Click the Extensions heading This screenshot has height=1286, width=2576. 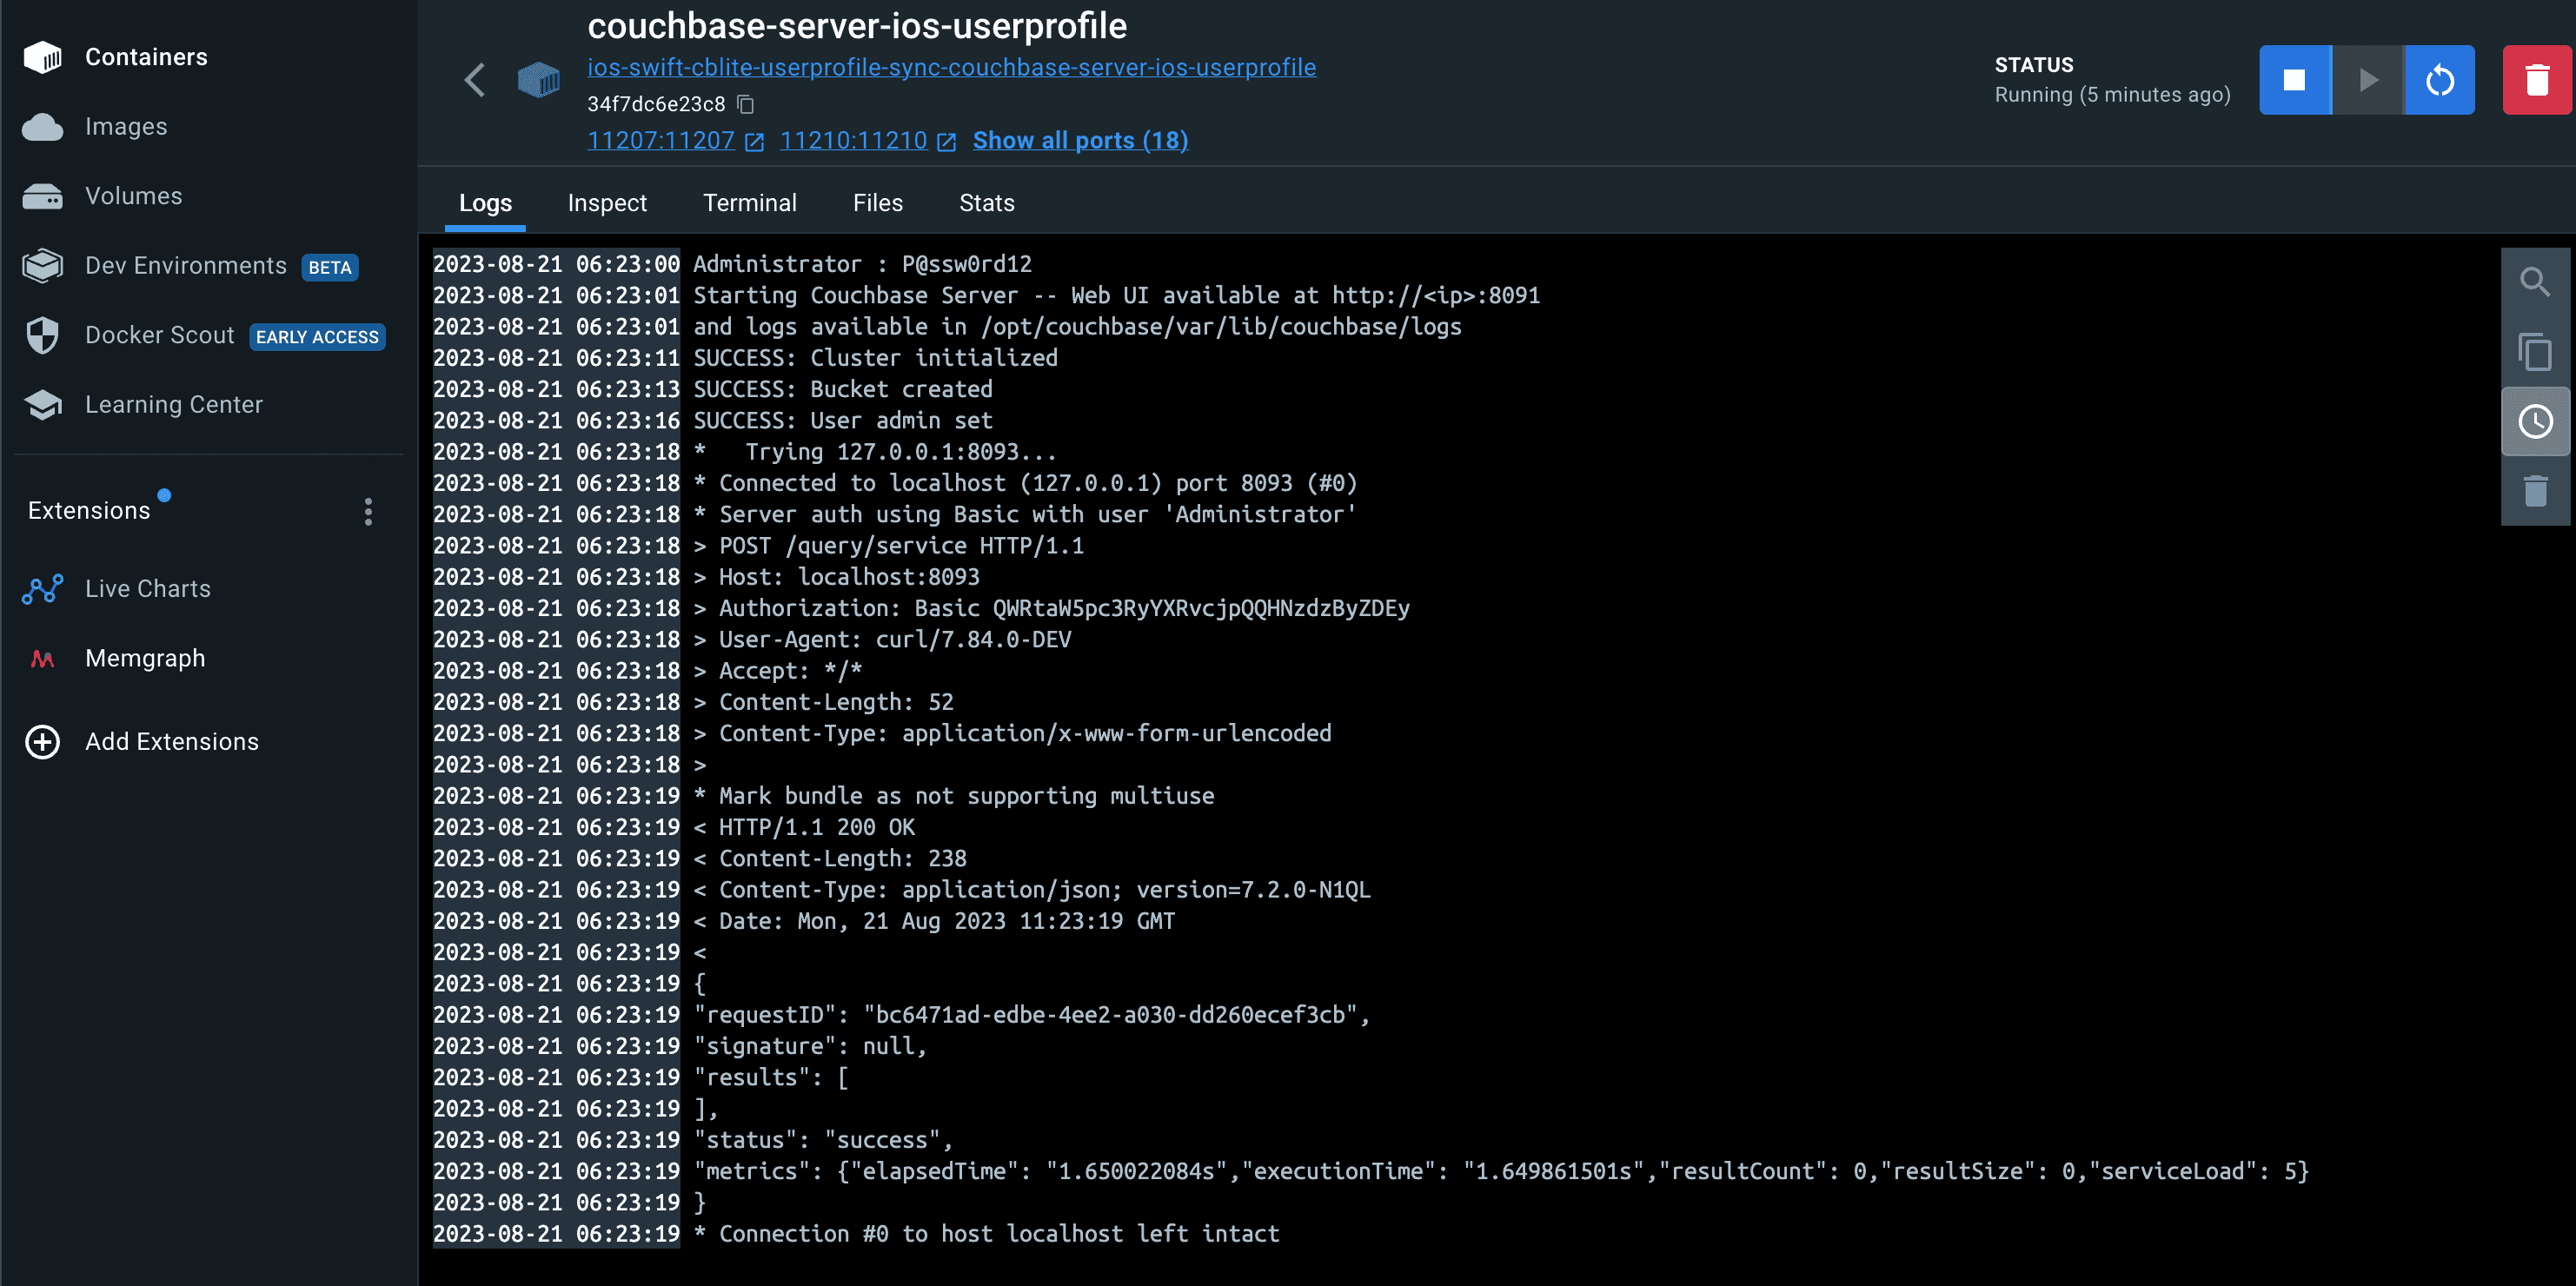89,511
